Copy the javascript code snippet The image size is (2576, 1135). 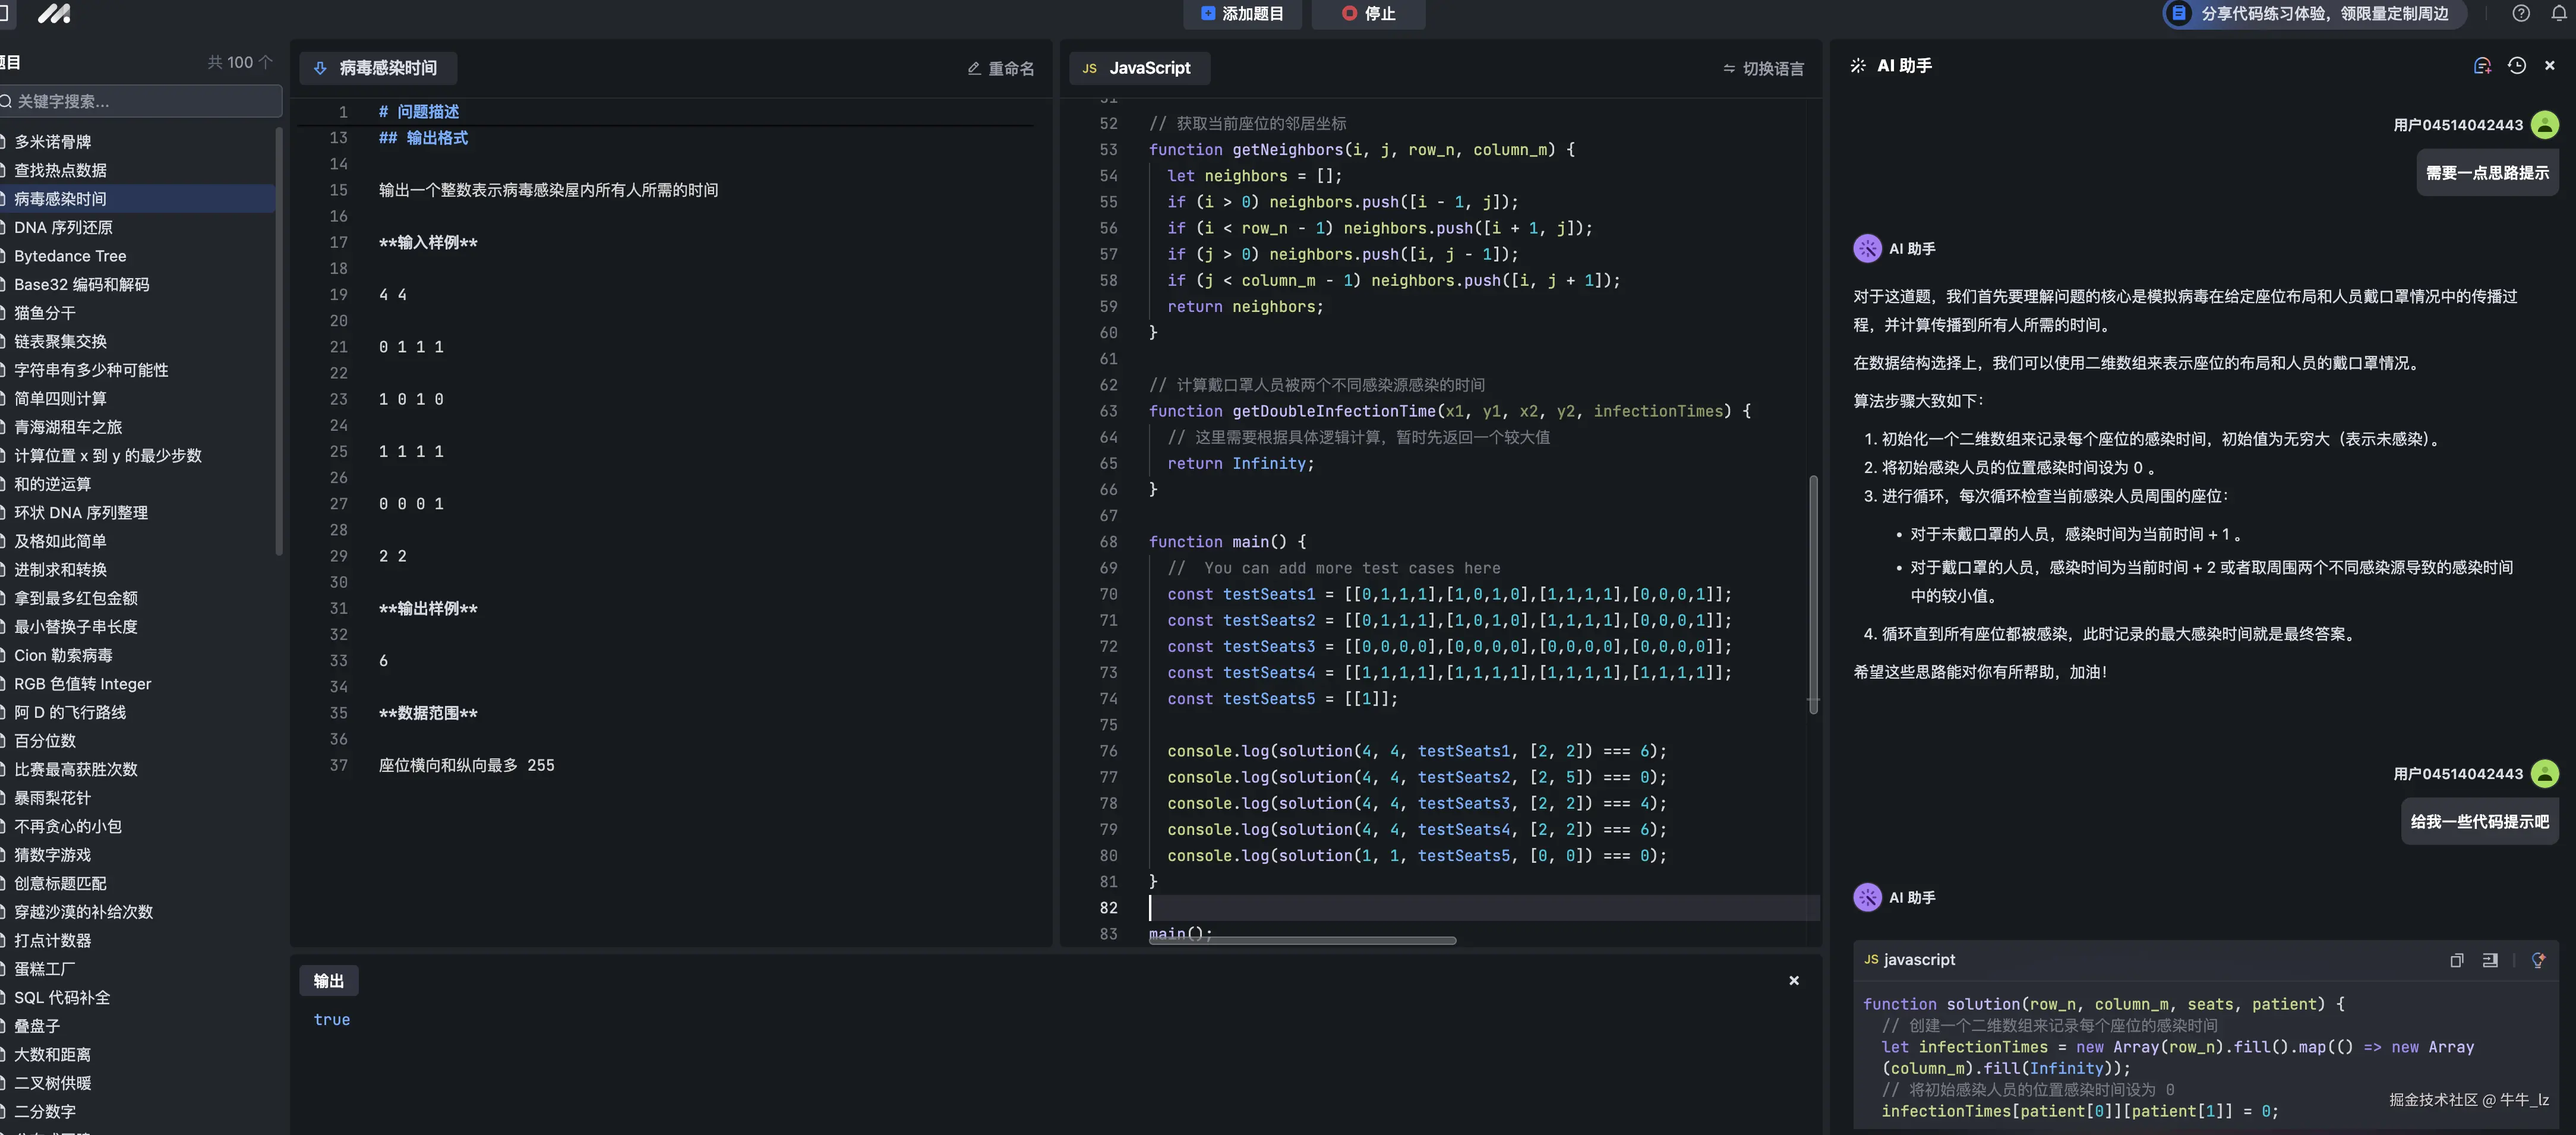(2456, 960)
